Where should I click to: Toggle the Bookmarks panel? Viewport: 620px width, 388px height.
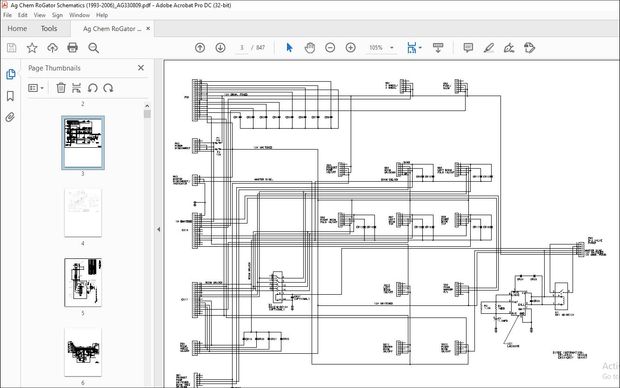click(10, 96)
